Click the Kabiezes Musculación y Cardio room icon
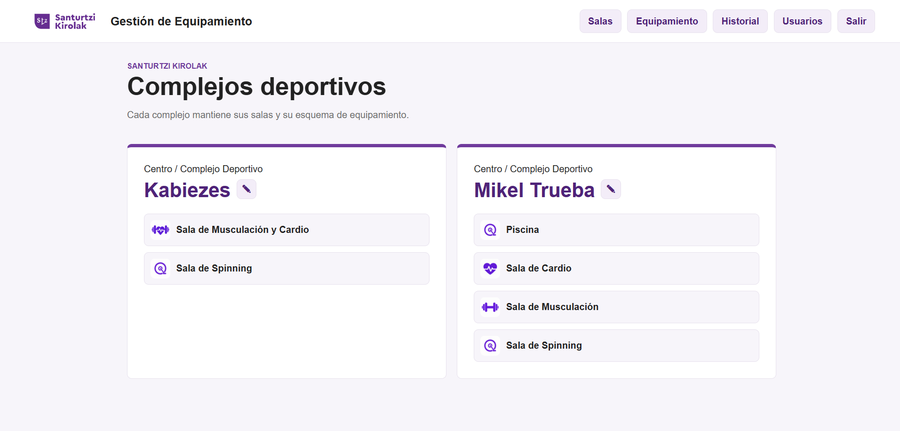 160,230
